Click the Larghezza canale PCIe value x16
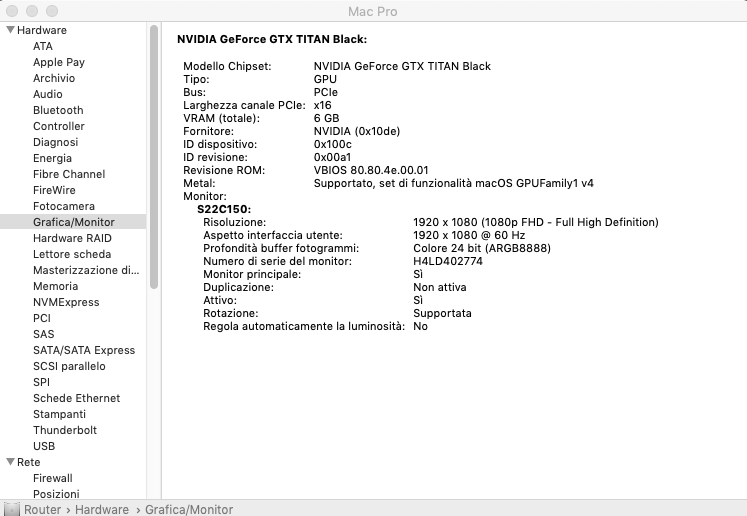The width and height of the screenshot is (747, 516). (x=323, y=105)
